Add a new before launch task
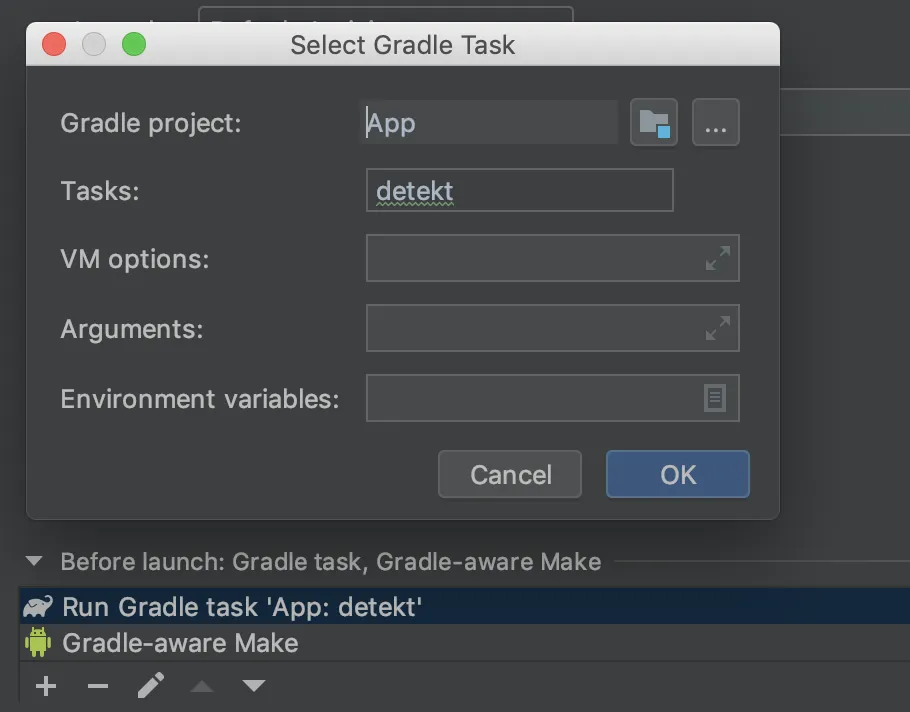The height and width of the screenshot is (712, 910). [x=46, y=686]
